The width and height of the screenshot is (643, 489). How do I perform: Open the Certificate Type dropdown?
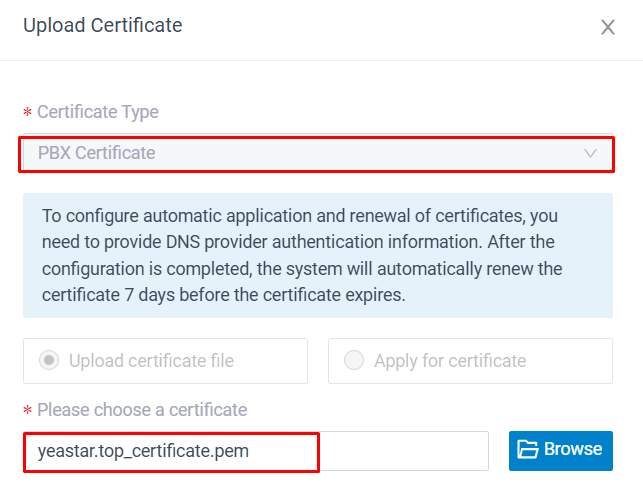coord(318,153)
